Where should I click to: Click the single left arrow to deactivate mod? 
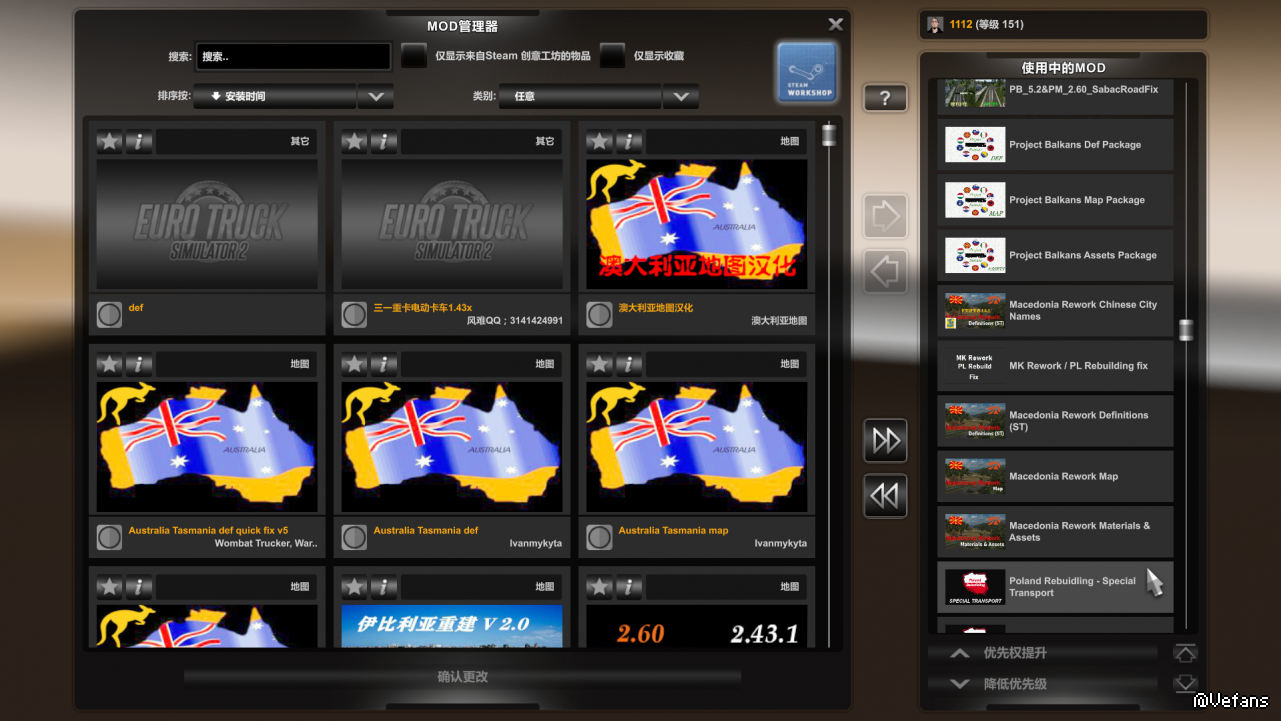[885, 271]
